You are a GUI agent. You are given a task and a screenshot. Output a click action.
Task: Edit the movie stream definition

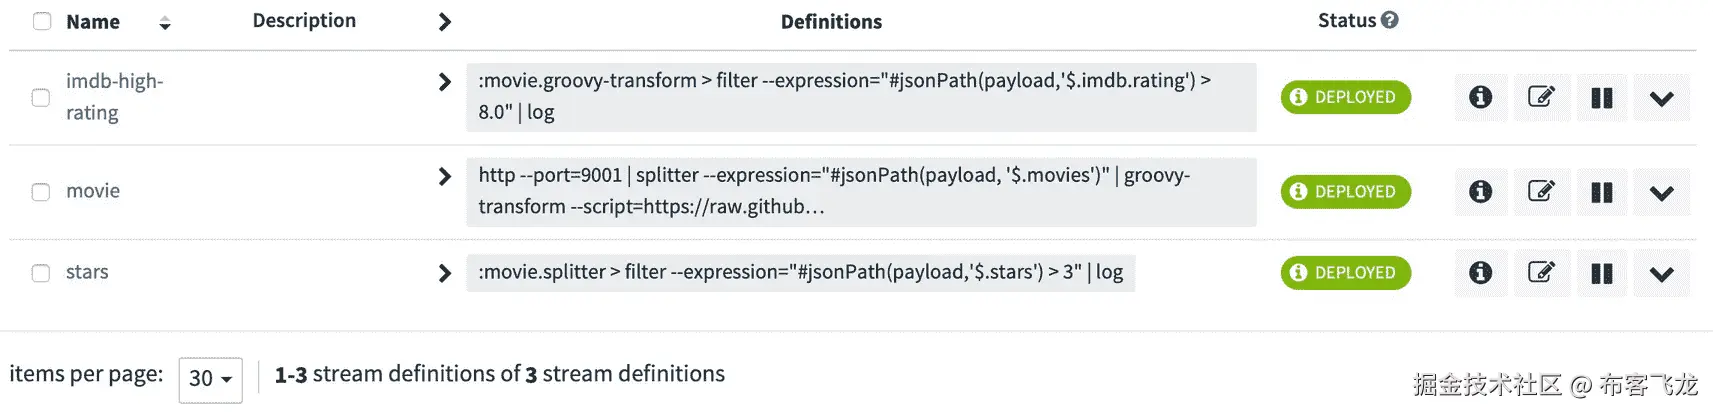1541,192
